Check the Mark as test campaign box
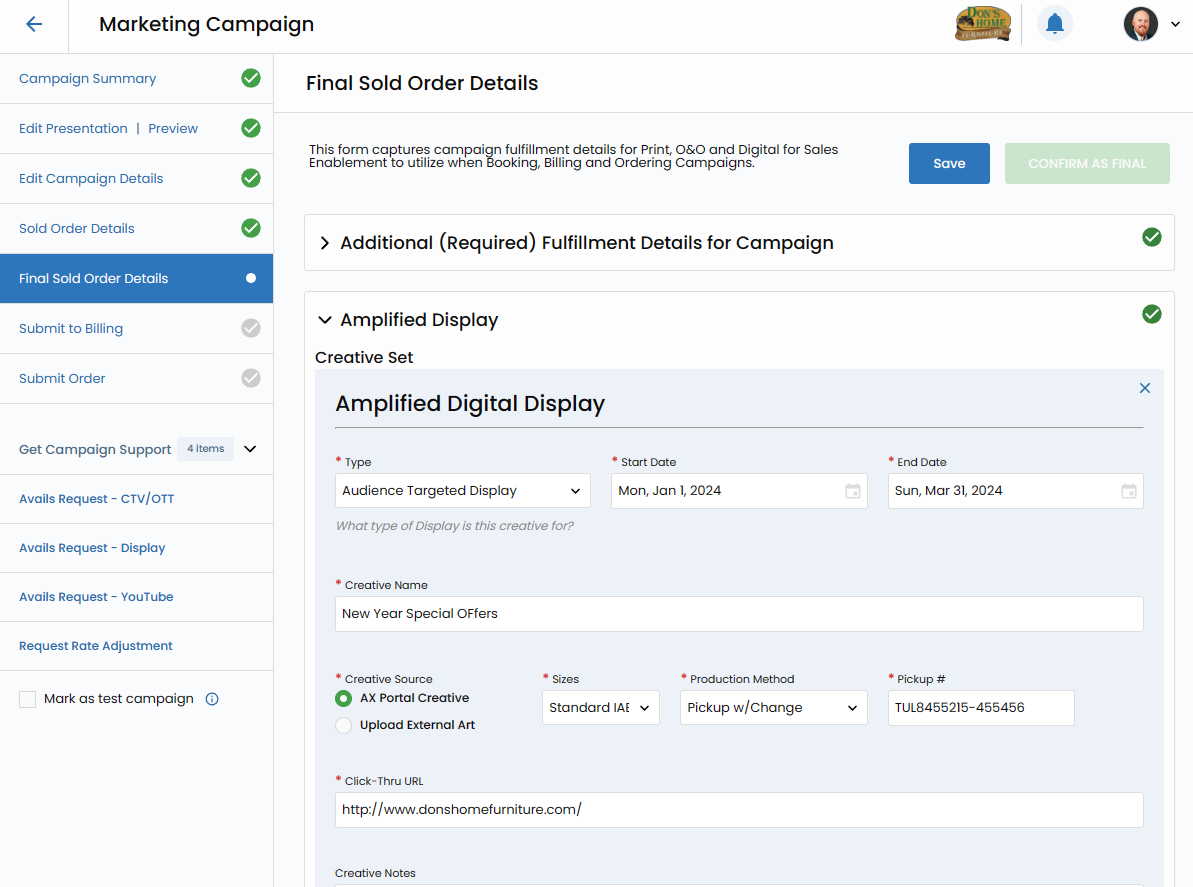The width and height of the screenshot is (1193, 887). coord(28,699)
